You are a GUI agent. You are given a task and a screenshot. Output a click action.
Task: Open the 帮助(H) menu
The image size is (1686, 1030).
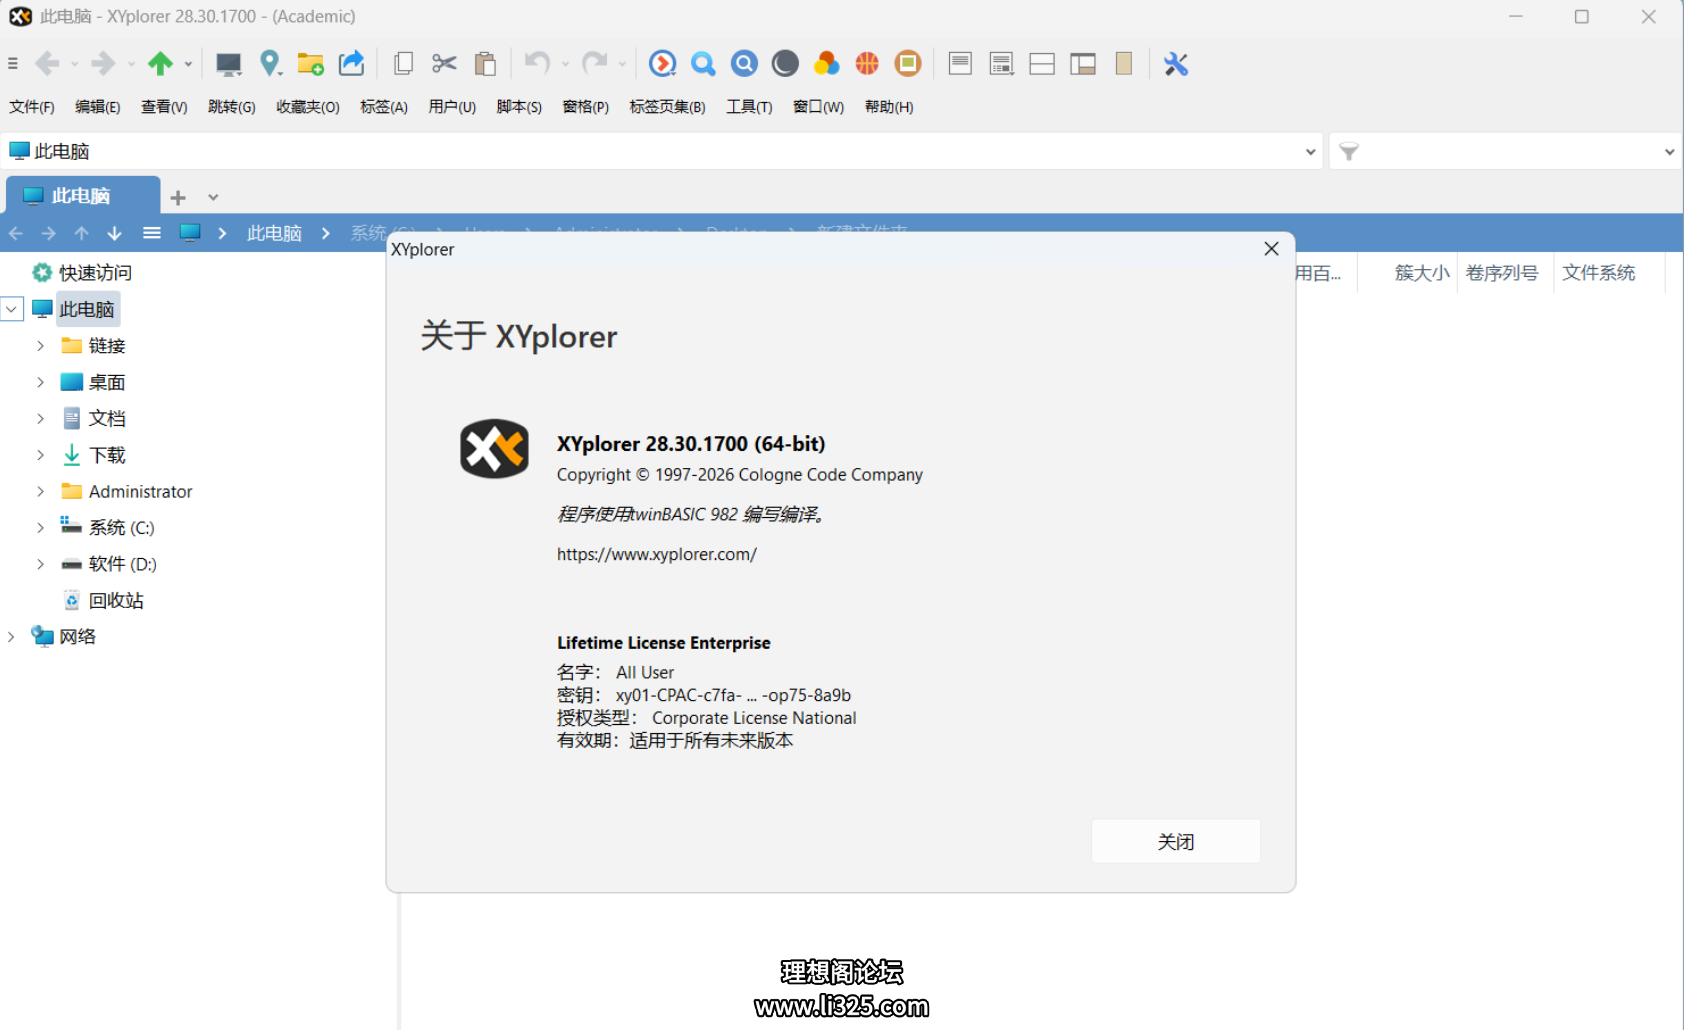tap(889, 107)
